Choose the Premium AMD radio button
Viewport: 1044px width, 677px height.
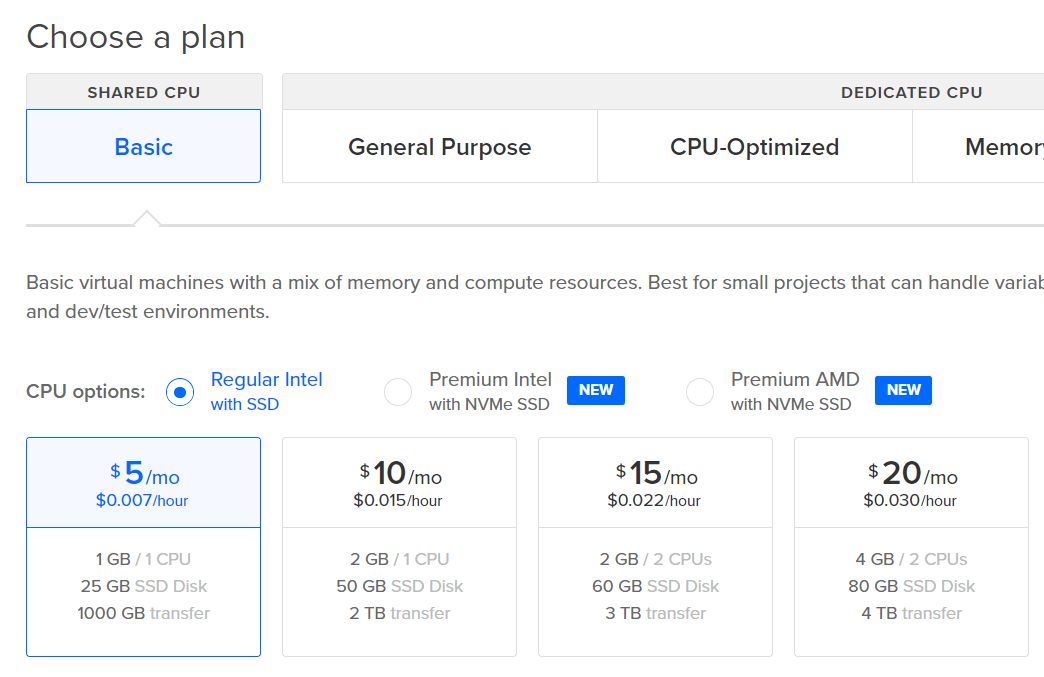pos(700,392)
